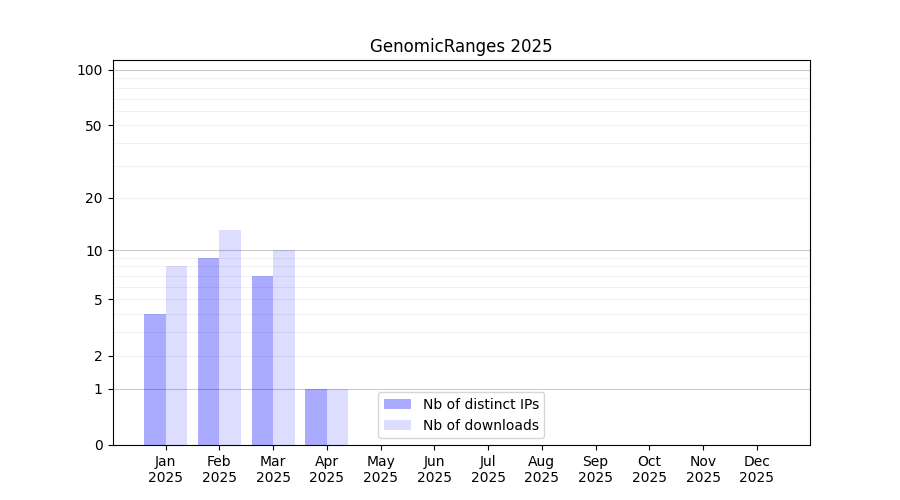Click the 100 y-axis tick label
Screen dimensions: 900x500
(x=90, y=70)
